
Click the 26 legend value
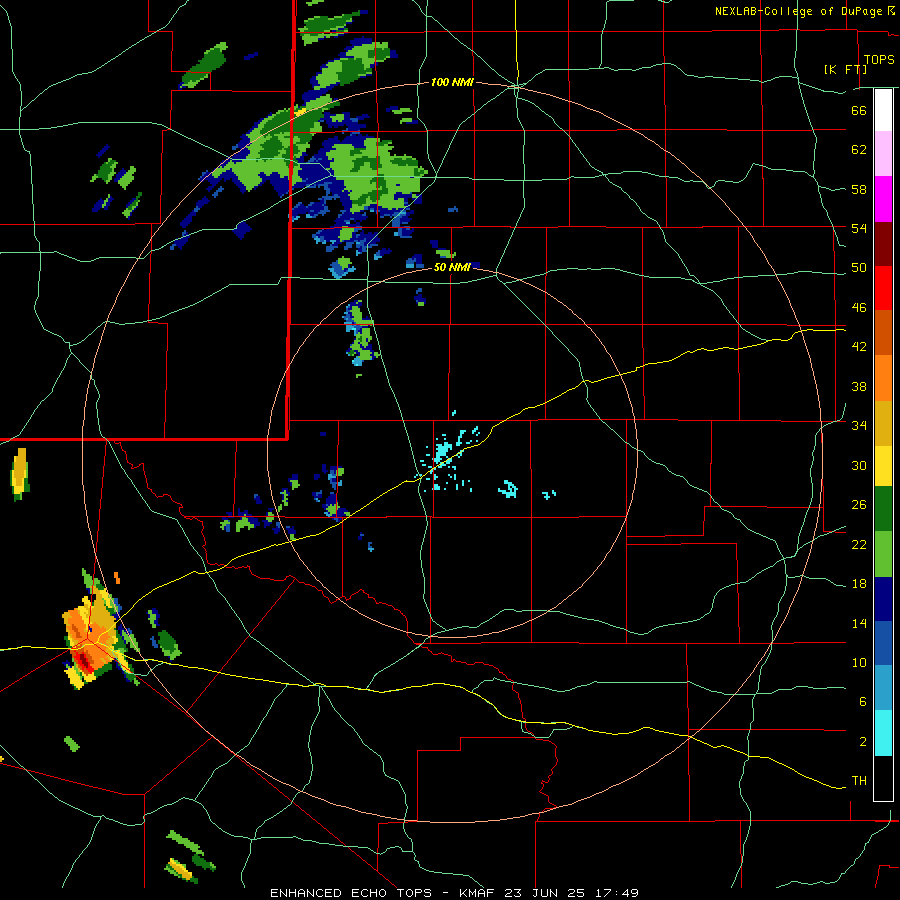[x=859, y=505]
